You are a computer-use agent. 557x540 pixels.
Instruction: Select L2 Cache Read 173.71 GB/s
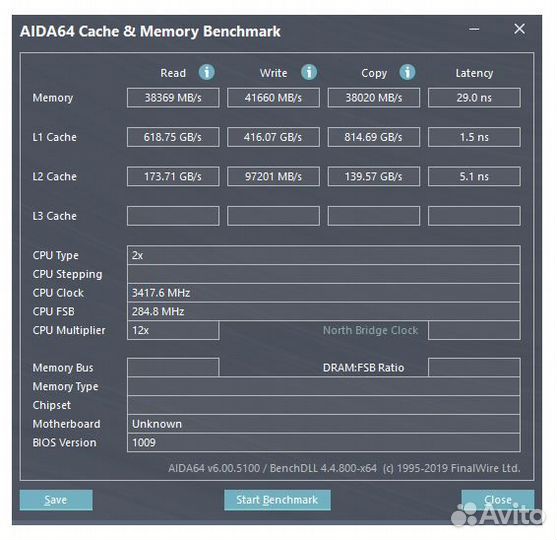(173, 177)
